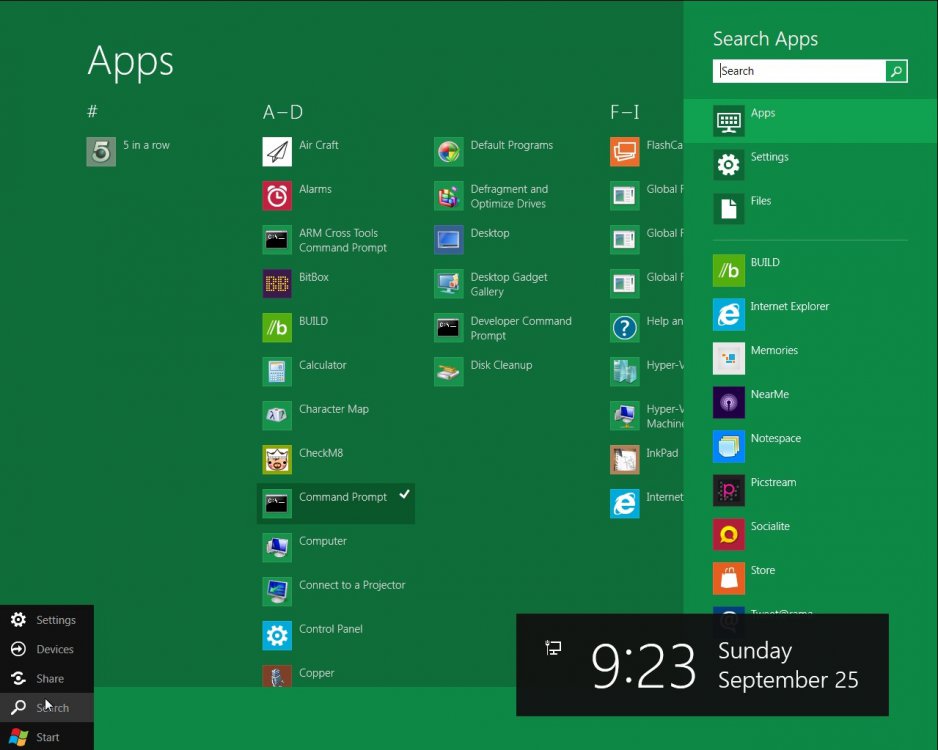The image size is (938, 750).
Task: Click the Start button with Windows logo
Action: click(47, 737)
